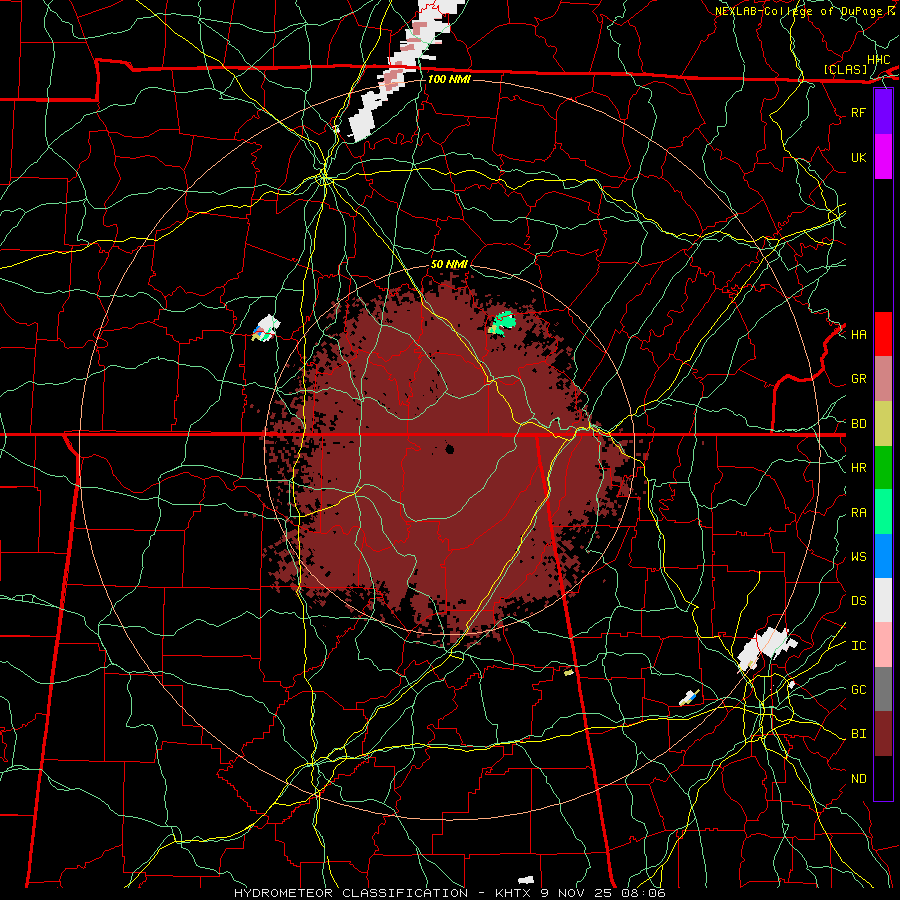
Task: Click the red HA legend color swatch
Action: 883,334
